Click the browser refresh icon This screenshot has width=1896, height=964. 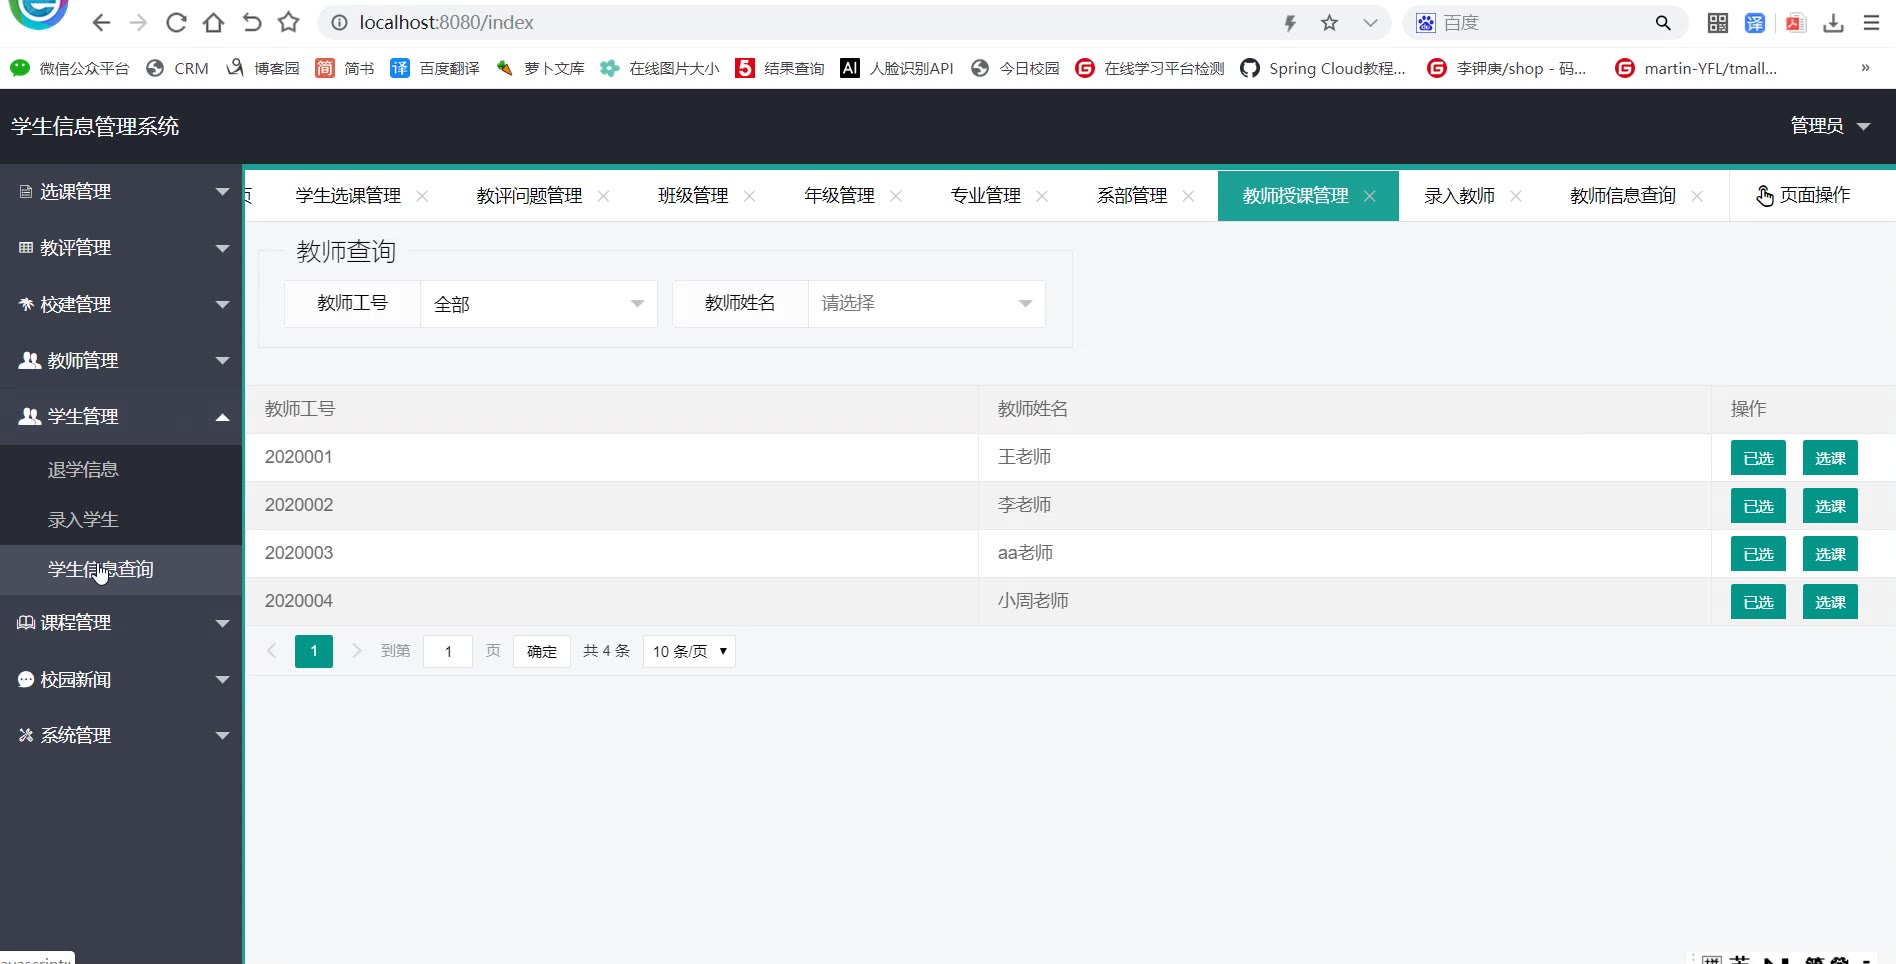(x=176, y=22)
